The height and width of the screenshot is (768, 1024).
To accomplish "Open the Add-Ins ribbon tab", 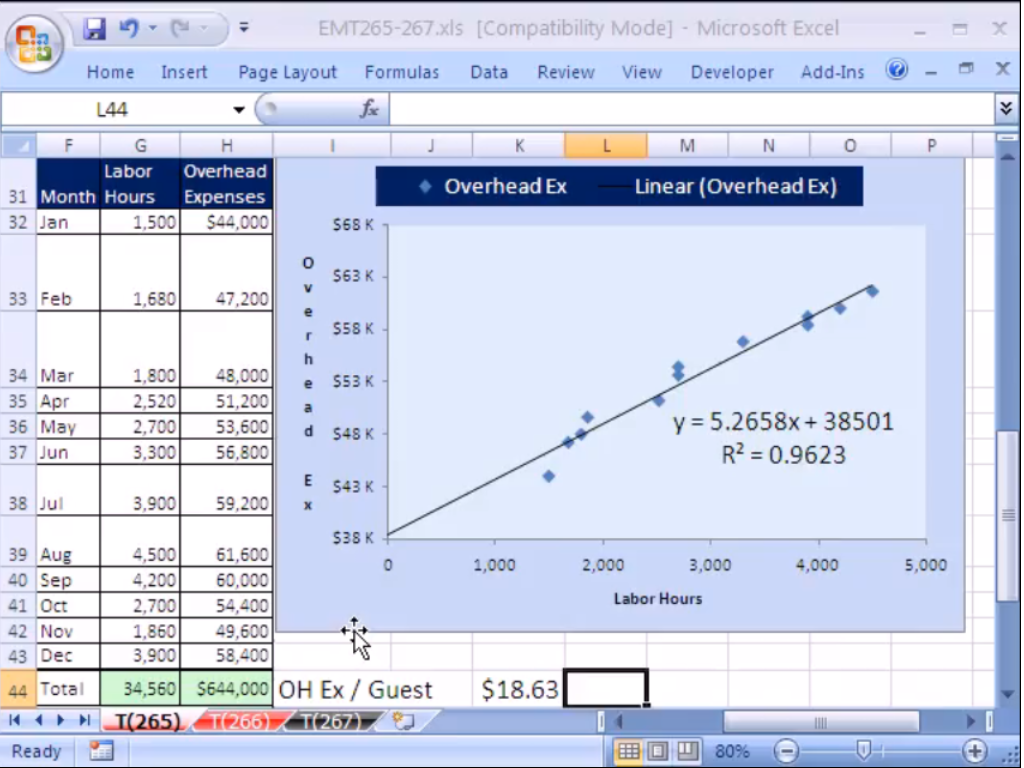I will click(833, 72).
